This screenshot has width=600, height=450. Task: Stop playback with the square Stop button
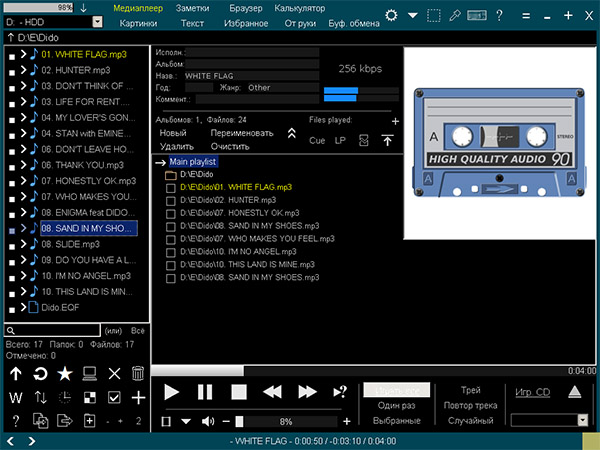pos(239,393)
